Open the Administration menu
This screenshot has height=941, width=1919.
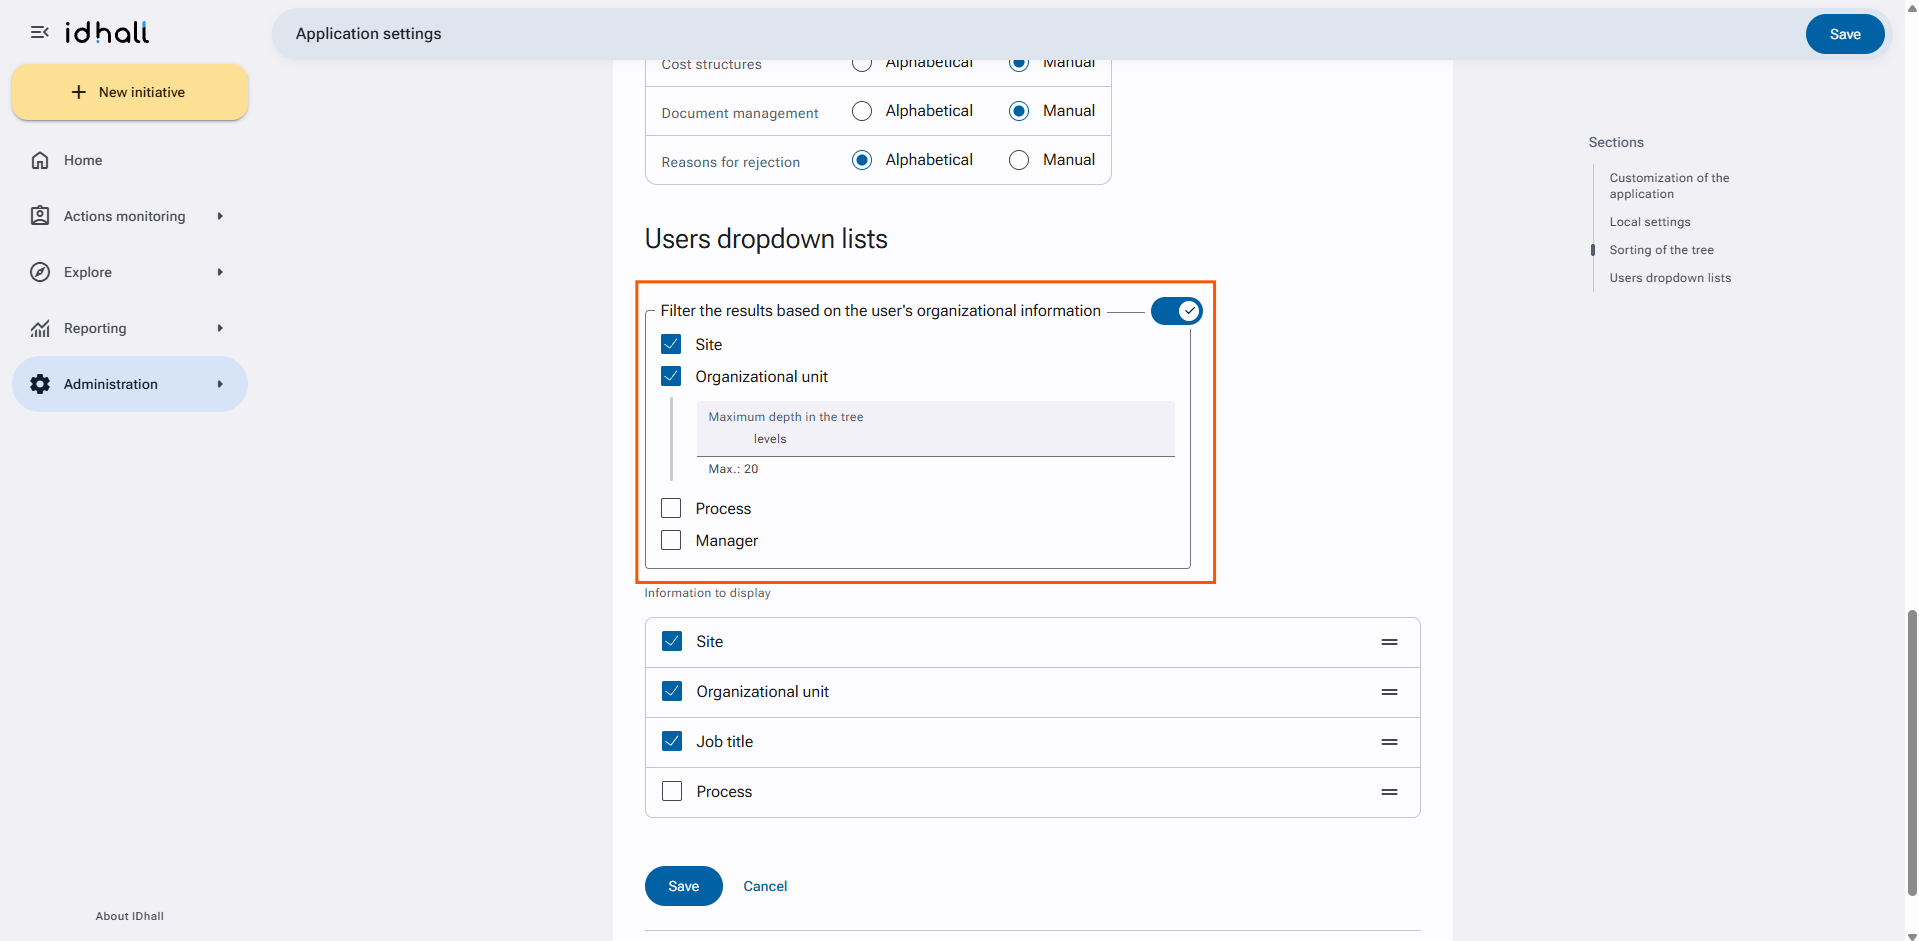(x=130, y=384)
